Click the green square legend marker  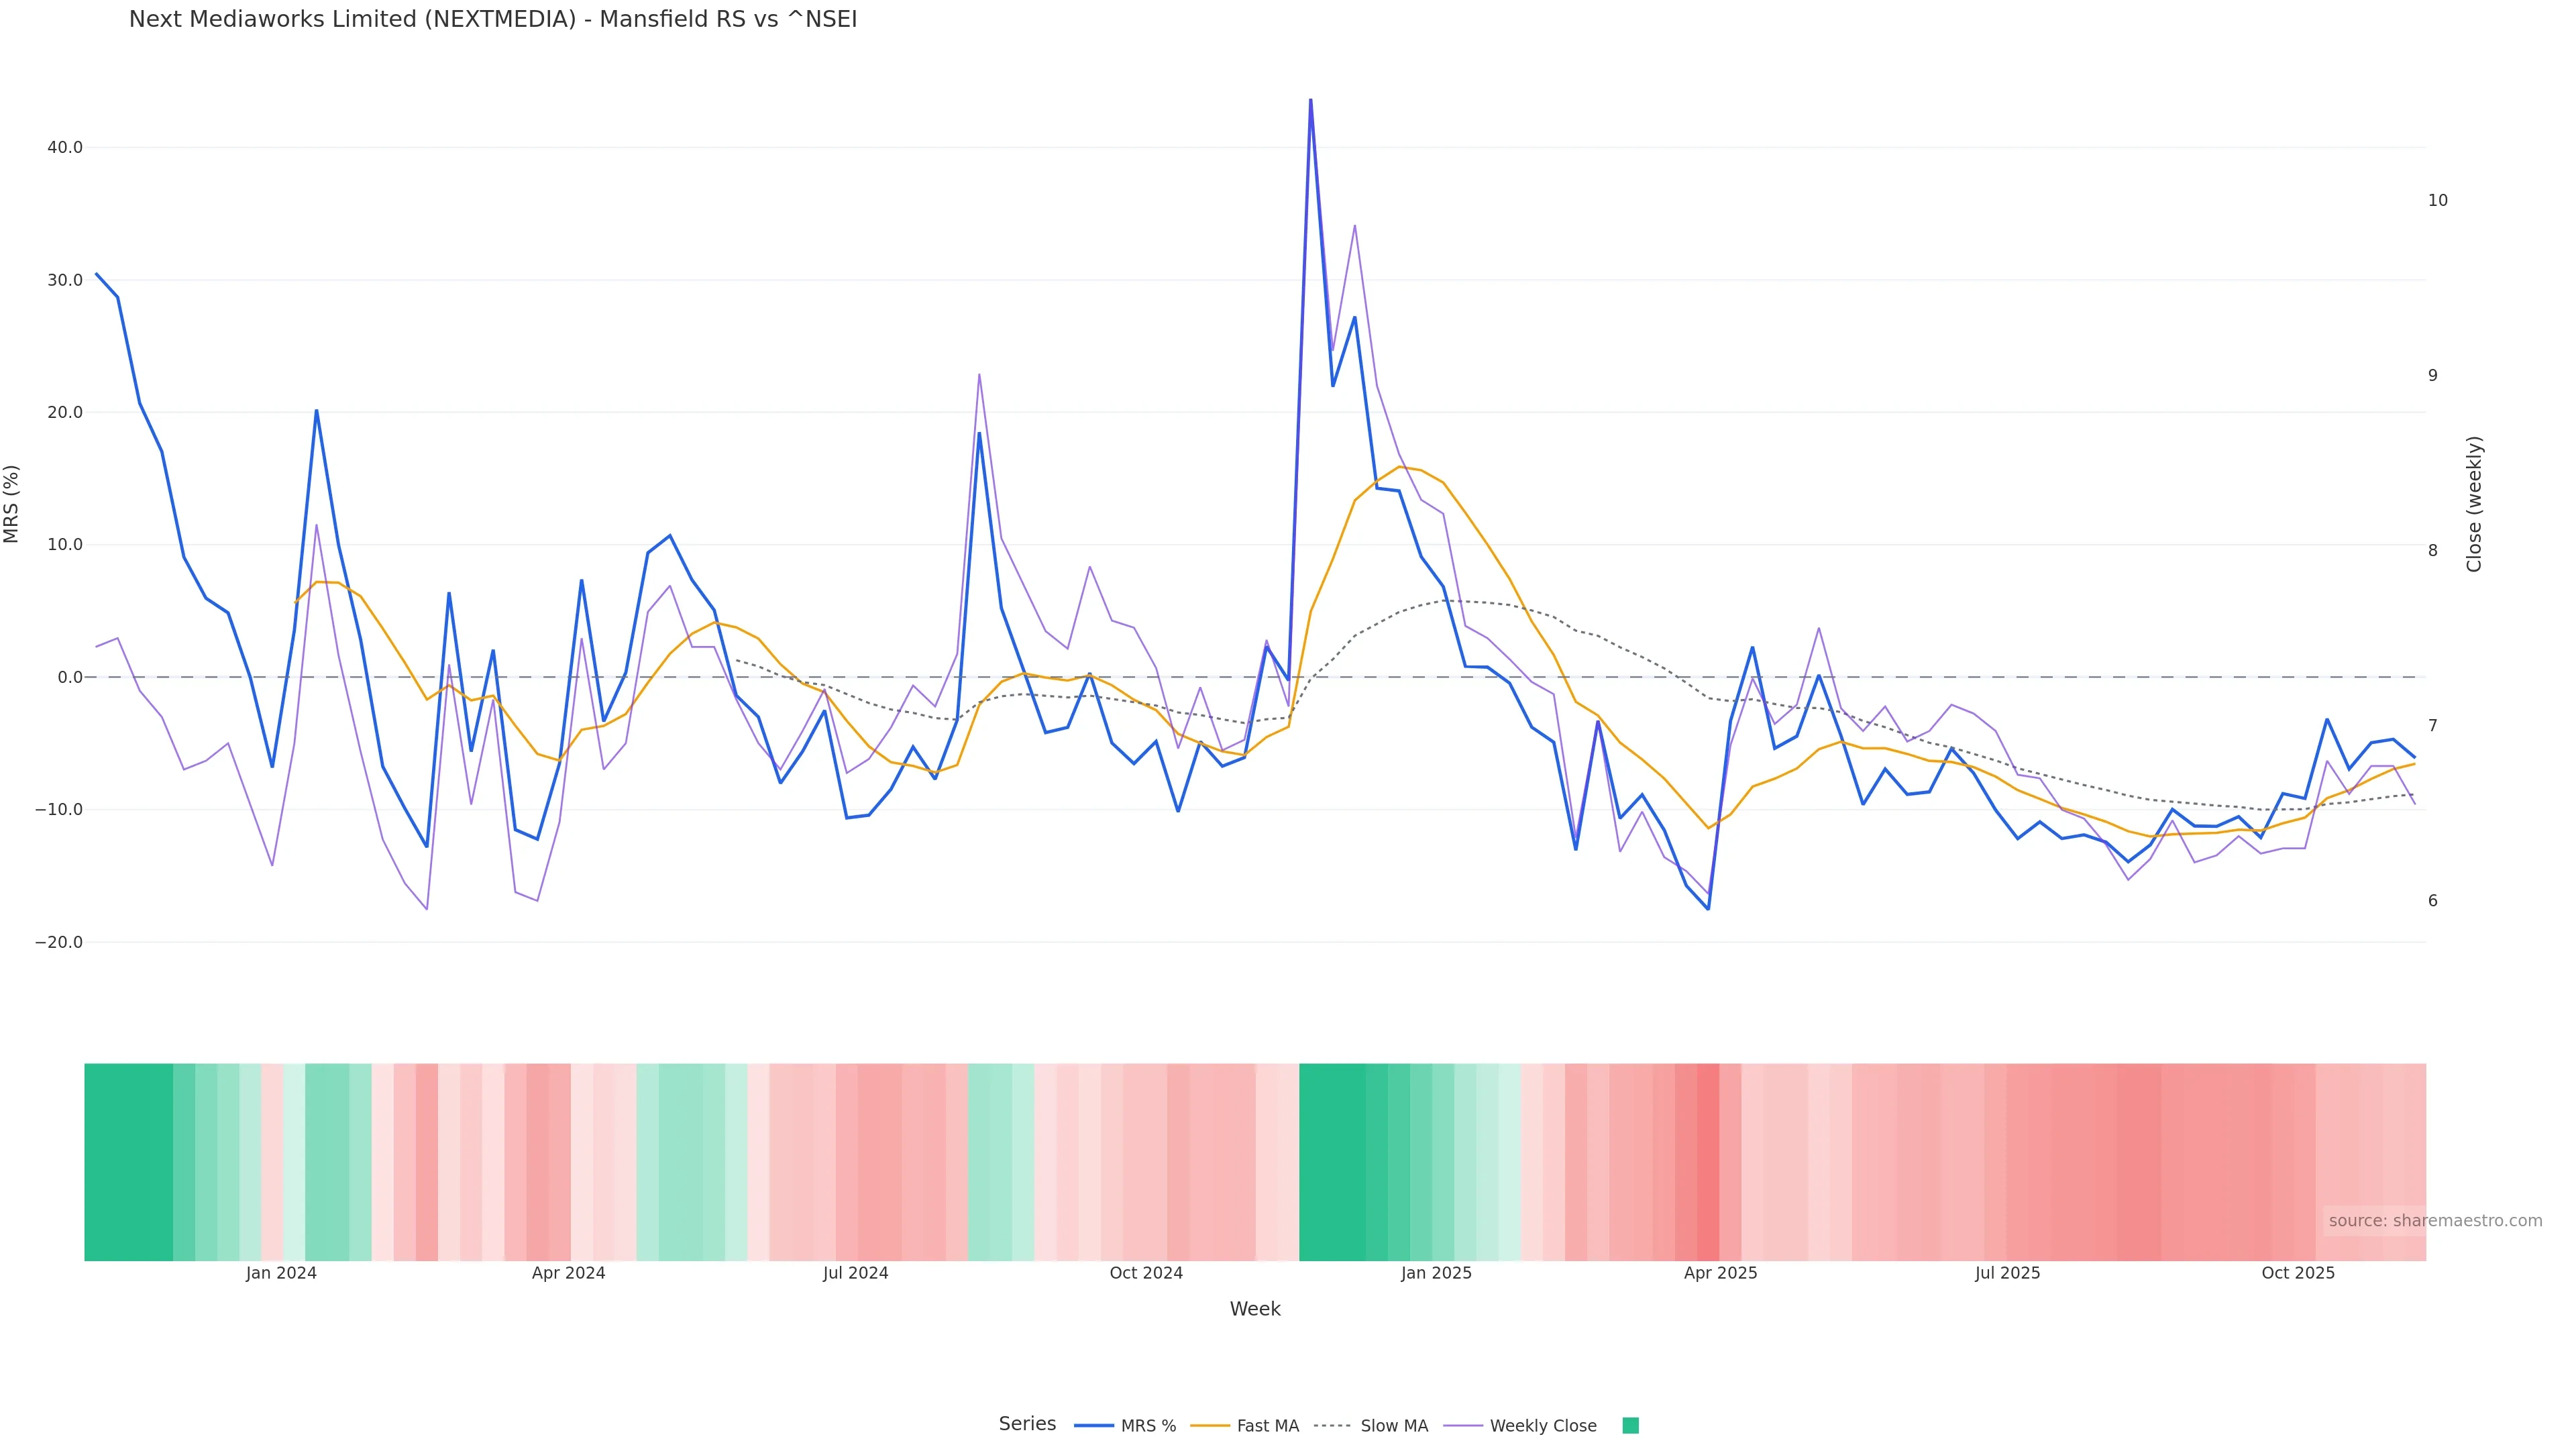click(x=1630, y=1426)
